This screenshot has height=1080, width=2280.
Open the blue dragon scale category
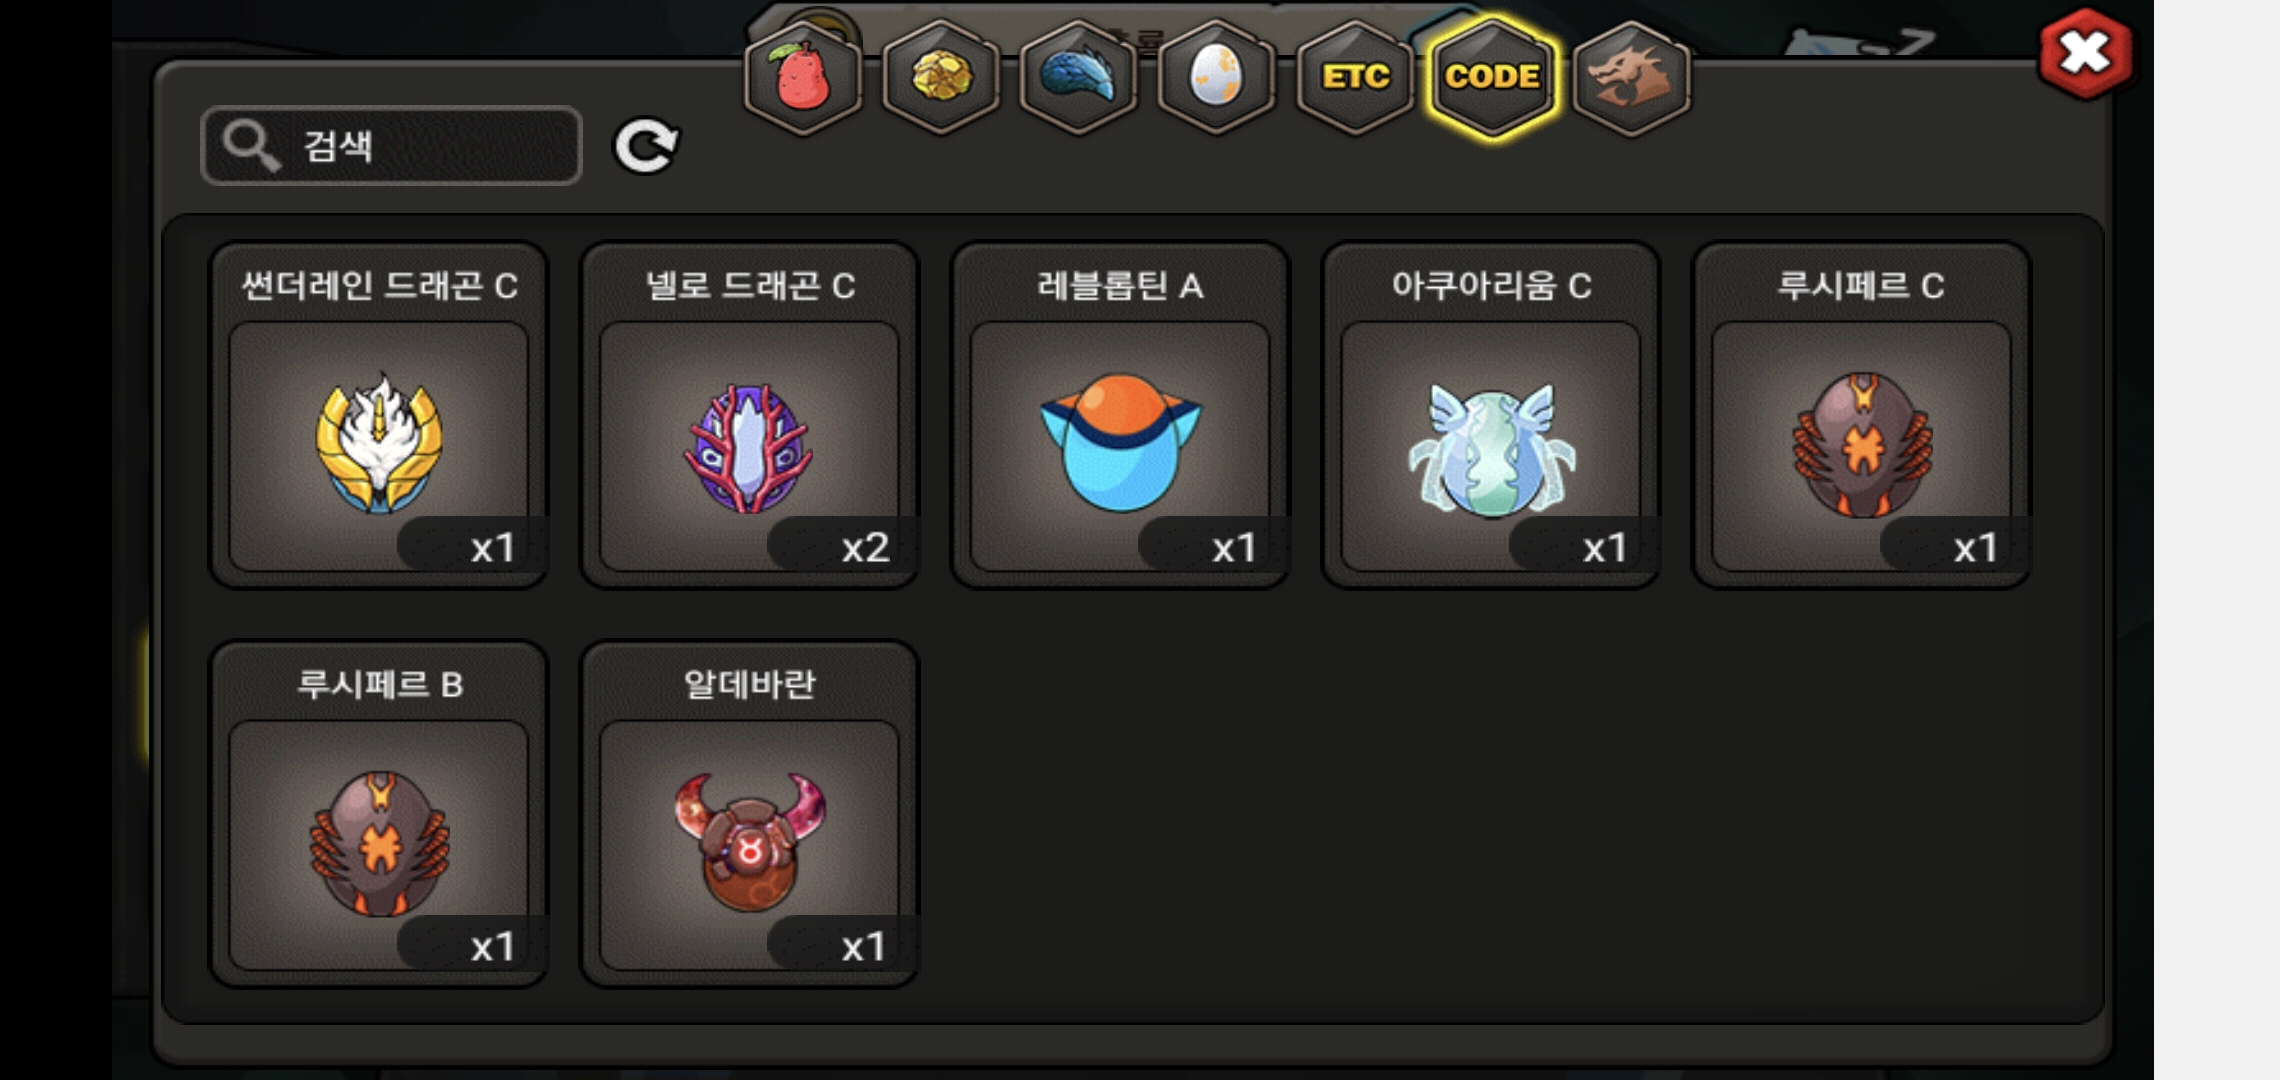coord(1079,77)
